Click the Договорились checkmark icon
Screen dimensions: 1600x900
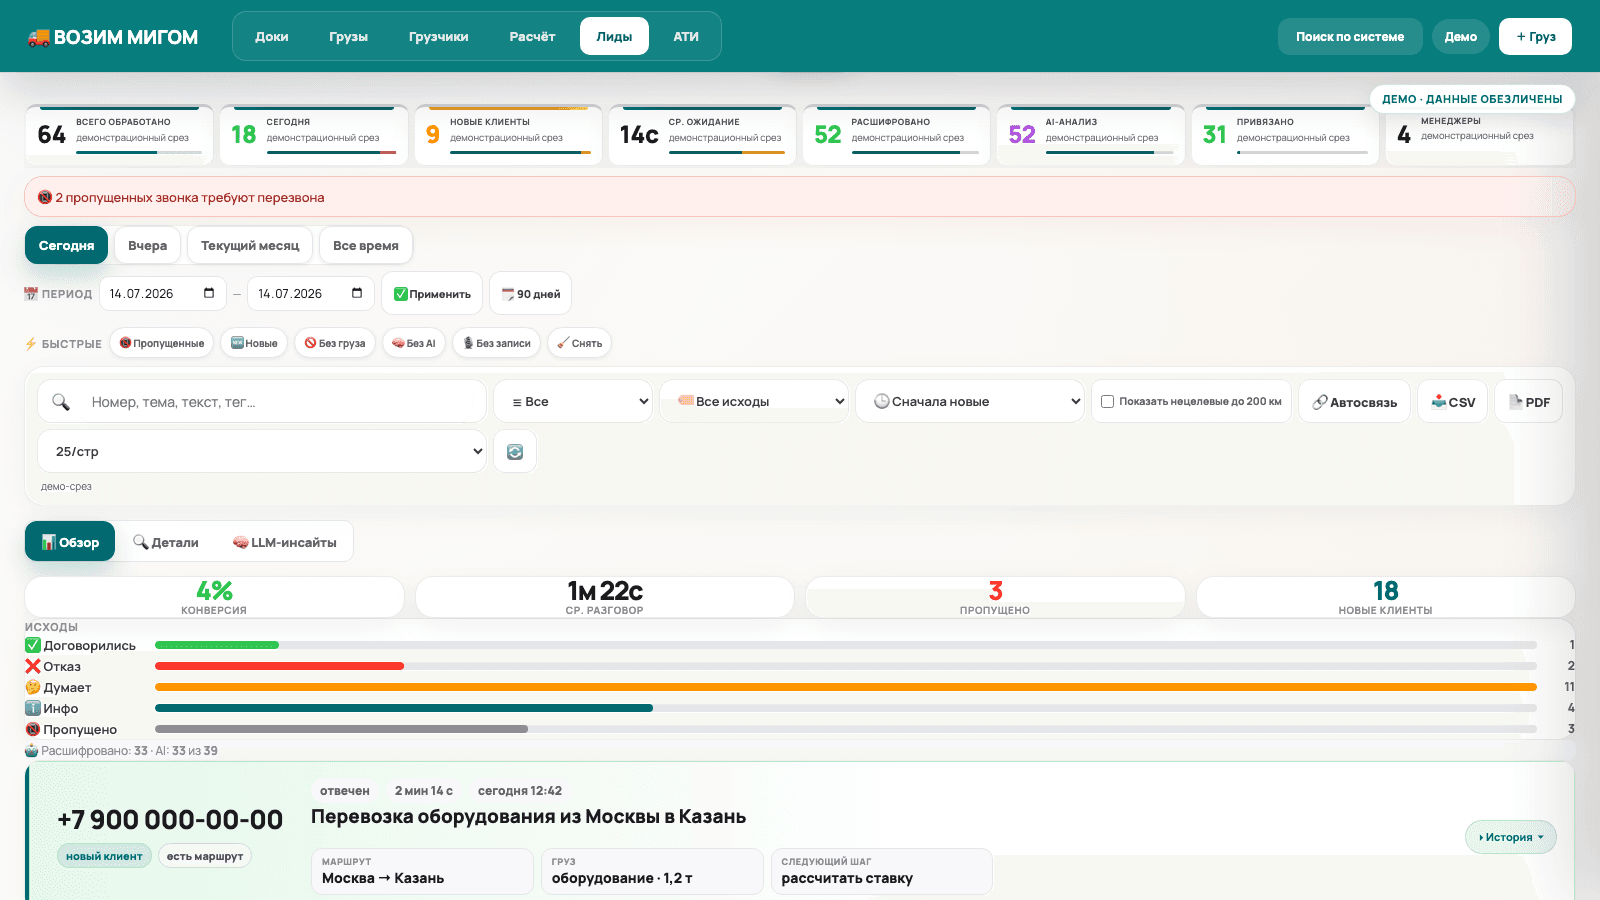pos(33,645)
